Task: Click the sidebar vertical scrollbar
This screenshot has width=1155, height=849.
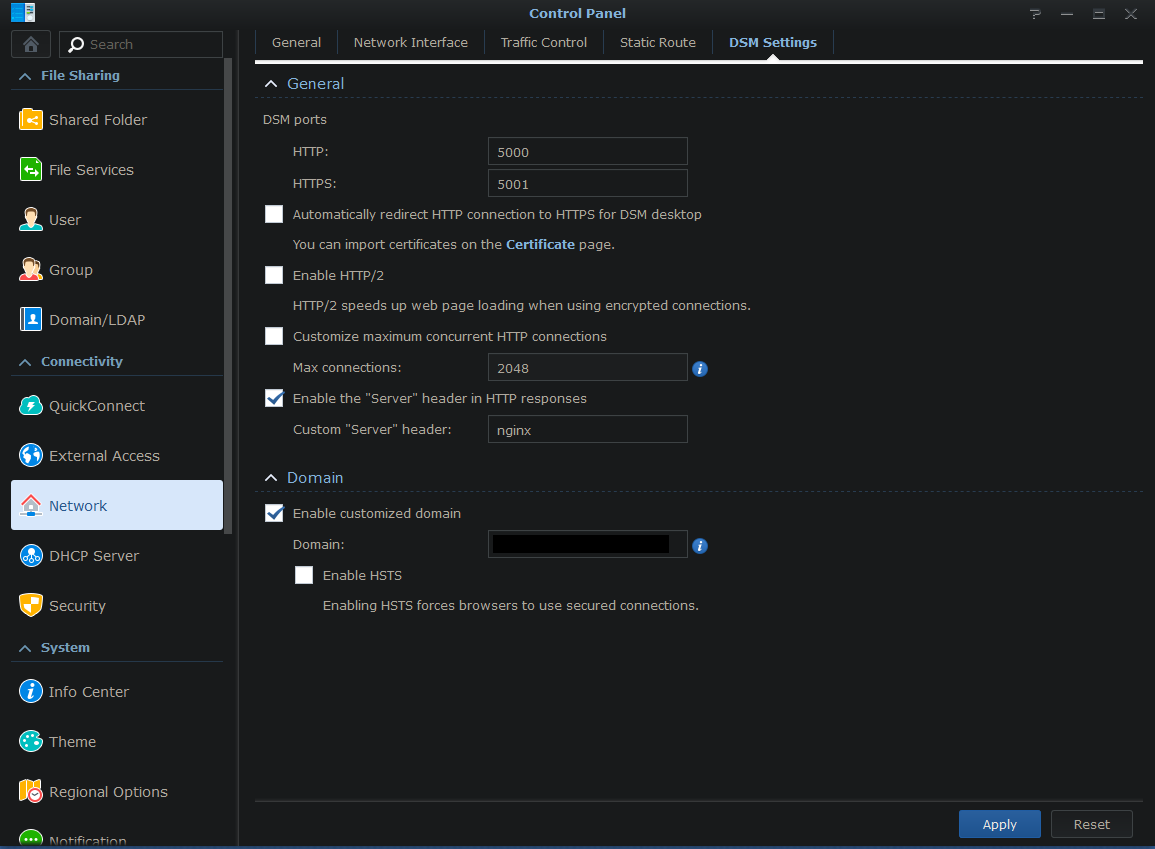Action: tap(229, 300)
